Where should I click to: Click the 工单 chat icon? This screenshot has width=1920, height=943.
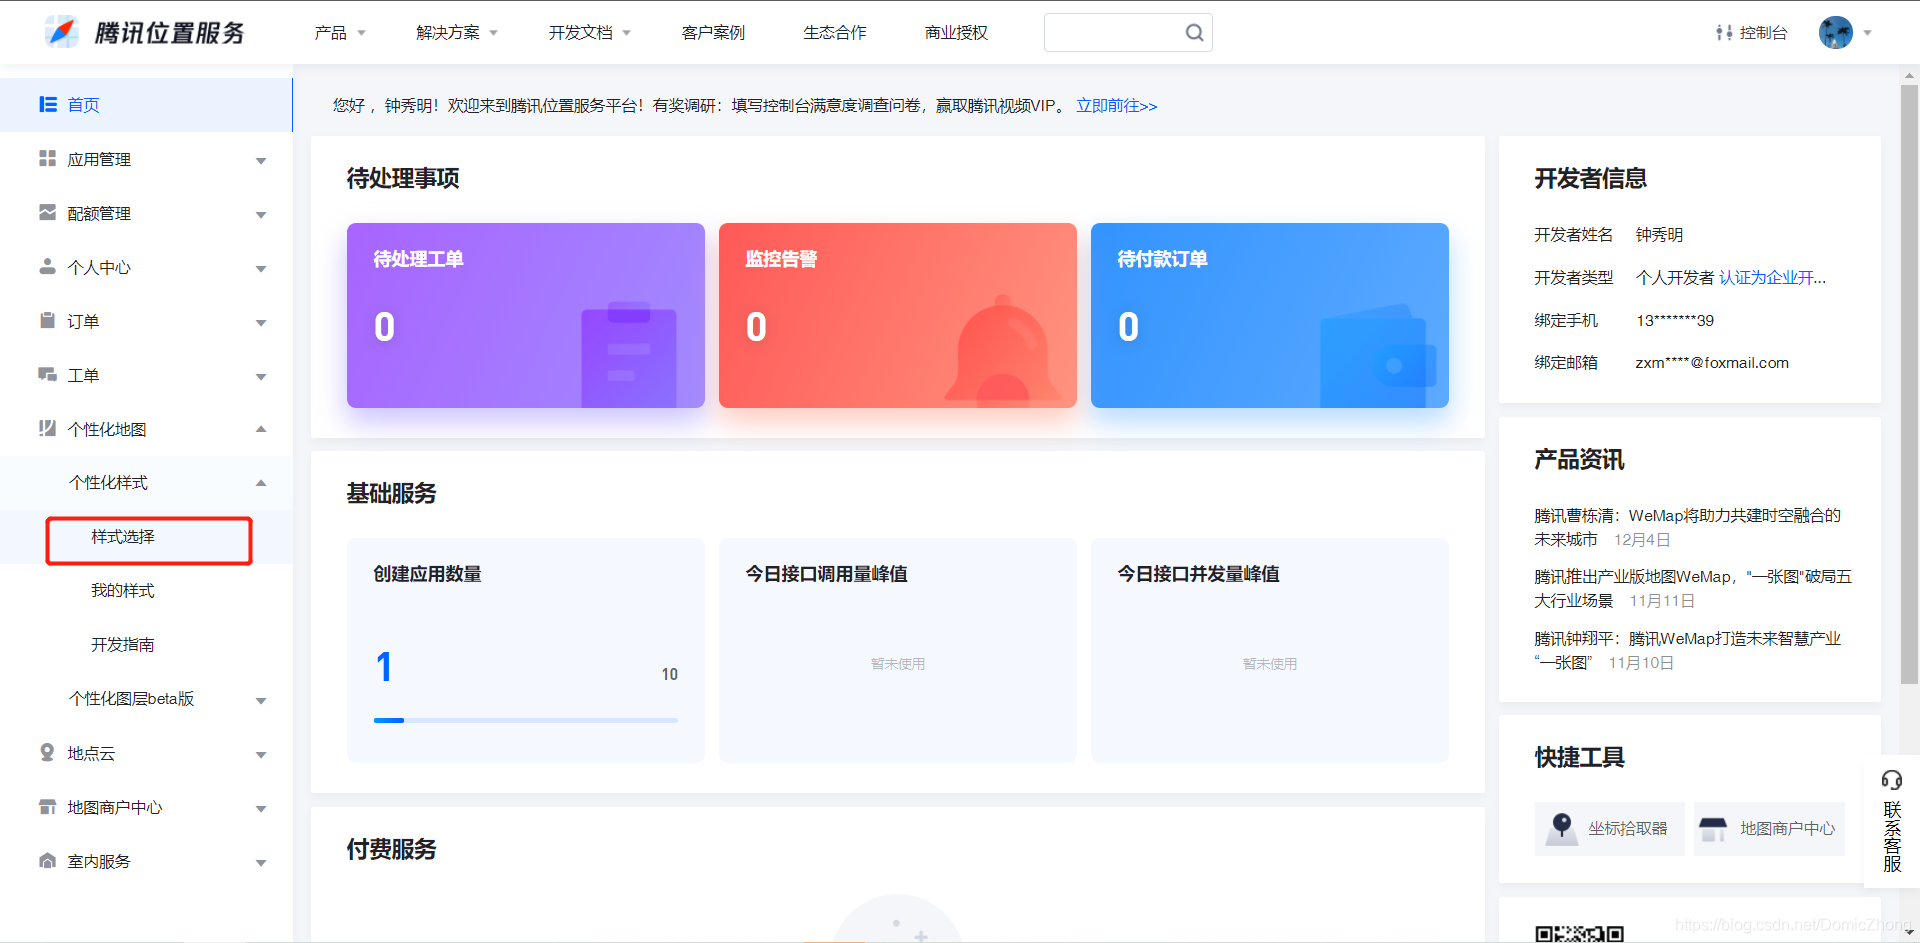47,374
